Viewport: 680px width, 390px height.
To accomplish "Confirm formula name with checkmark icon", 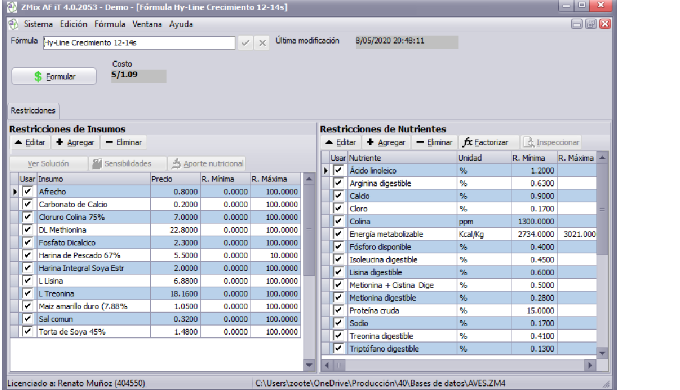I will [245, 43].
